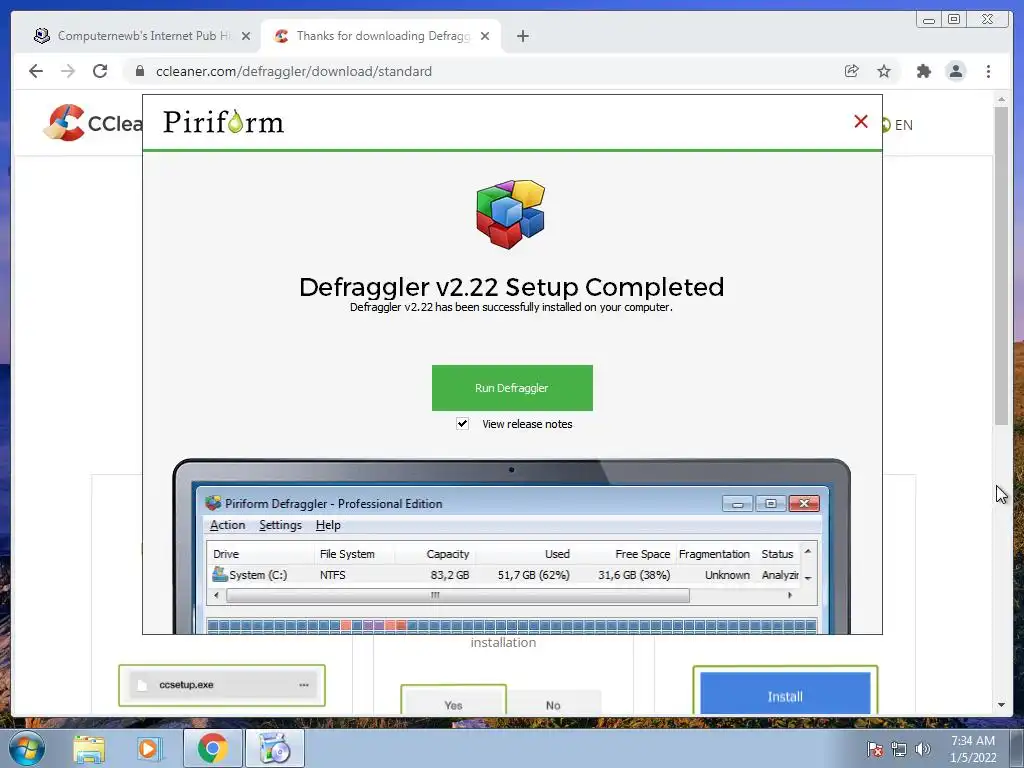
Task: Click the Help menu in preview image
Action: (328, 525)
